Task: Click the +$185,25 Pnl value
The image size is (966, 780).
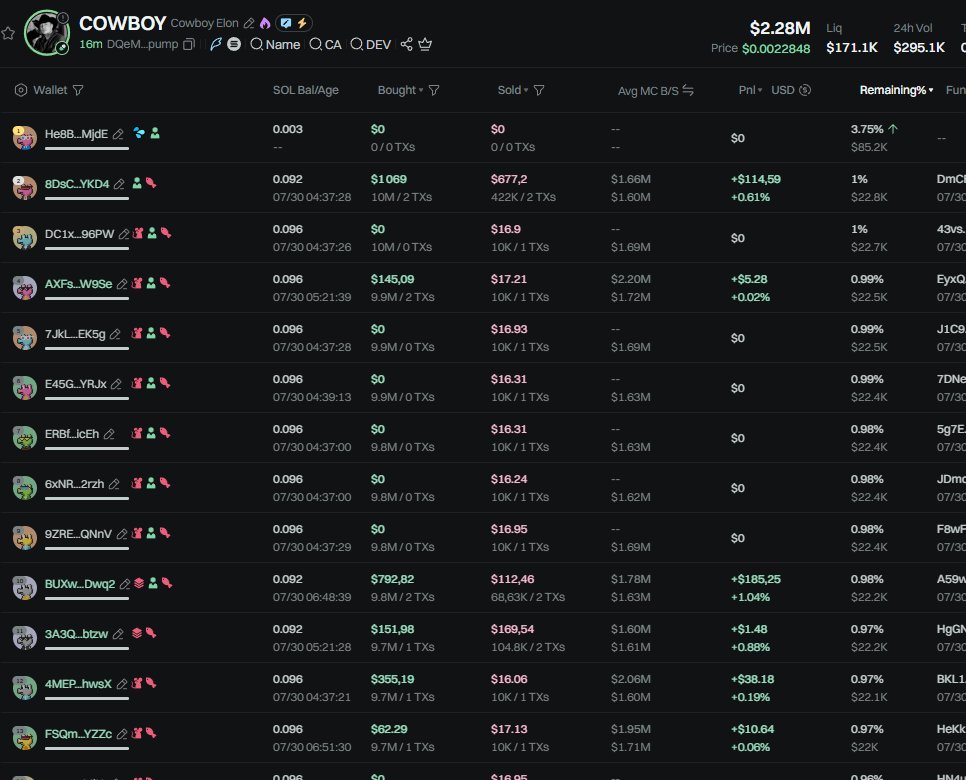Action: click(755, 579)
